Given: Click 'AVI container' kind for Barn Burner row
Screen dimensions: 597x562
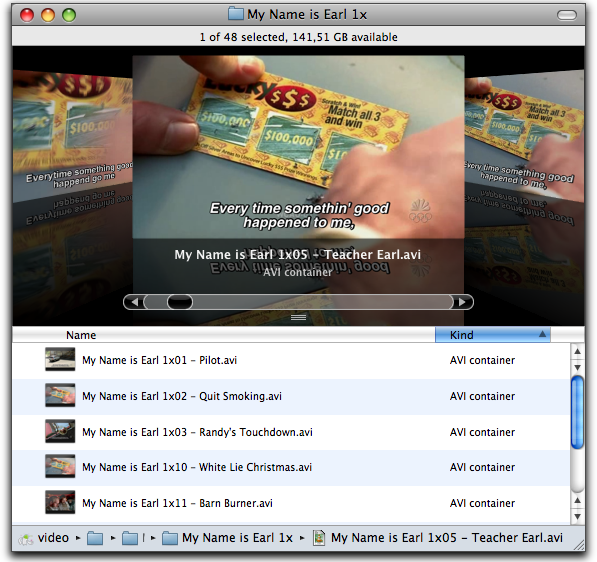Looking at the screenshot, I should point(482,503).
